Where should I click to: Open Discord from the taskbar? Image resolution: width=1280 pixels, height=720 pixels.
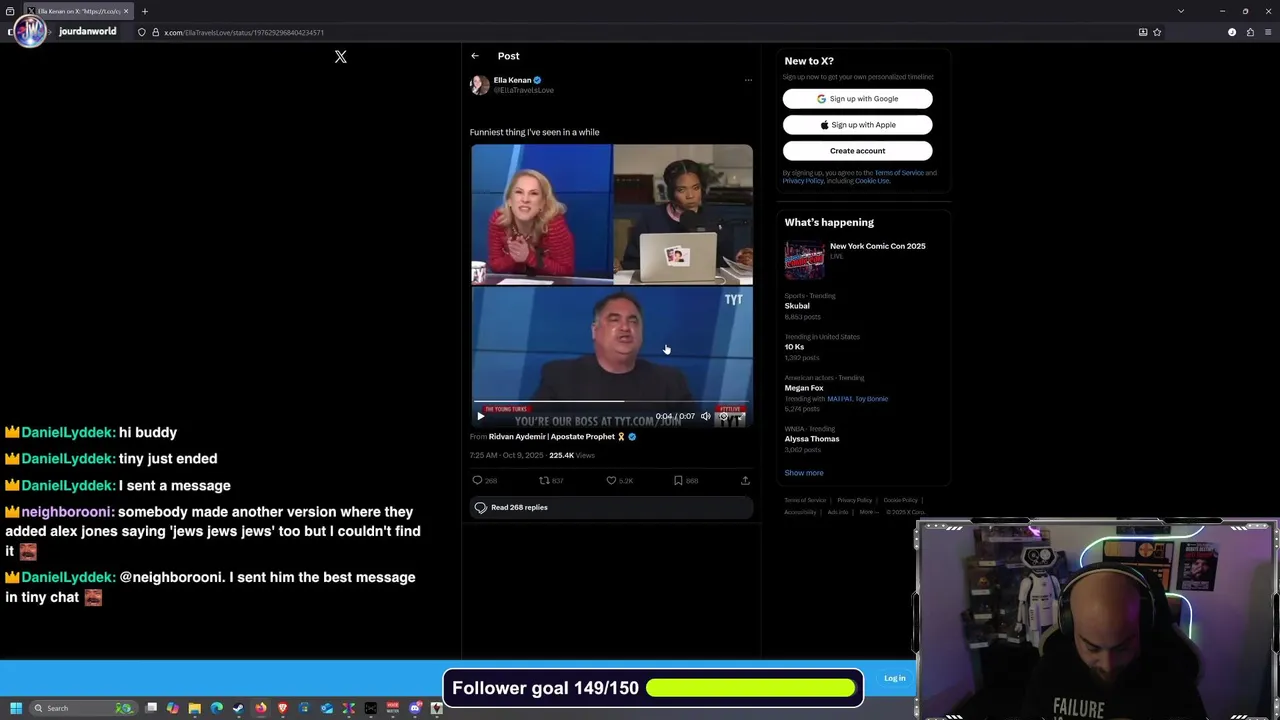pos(415,708)
